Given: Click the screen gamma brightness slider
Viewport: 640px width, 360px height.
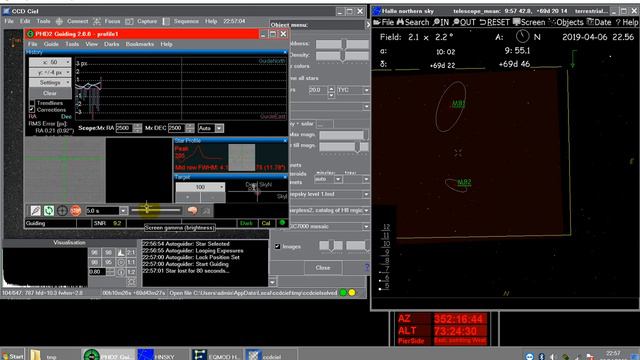Looking at the screenshot, I should pyautogui.click(x=156, y=210).
